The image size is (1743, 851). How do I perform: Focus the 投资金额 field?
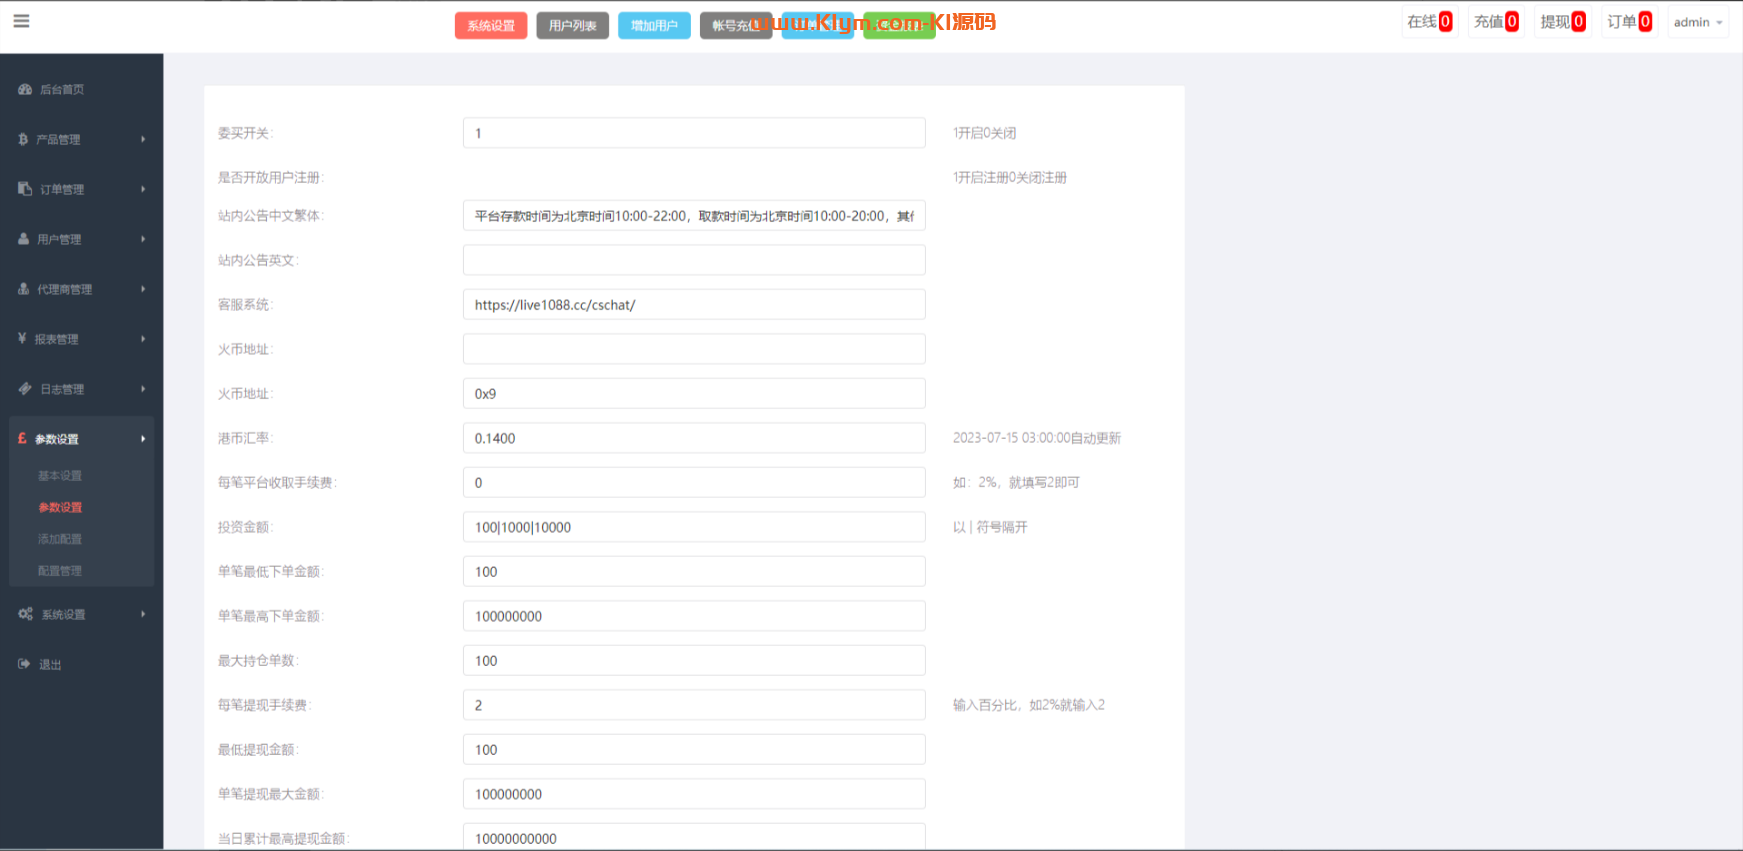point(694,527)
